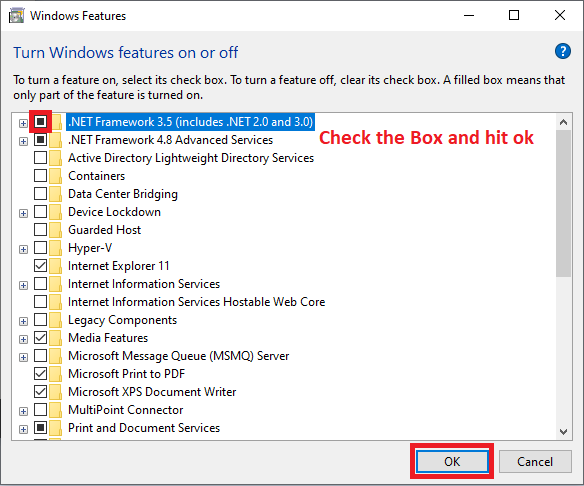
Task: Select Active Directory Lightweight Directory Services label
Action: click(x=191, y=158)
